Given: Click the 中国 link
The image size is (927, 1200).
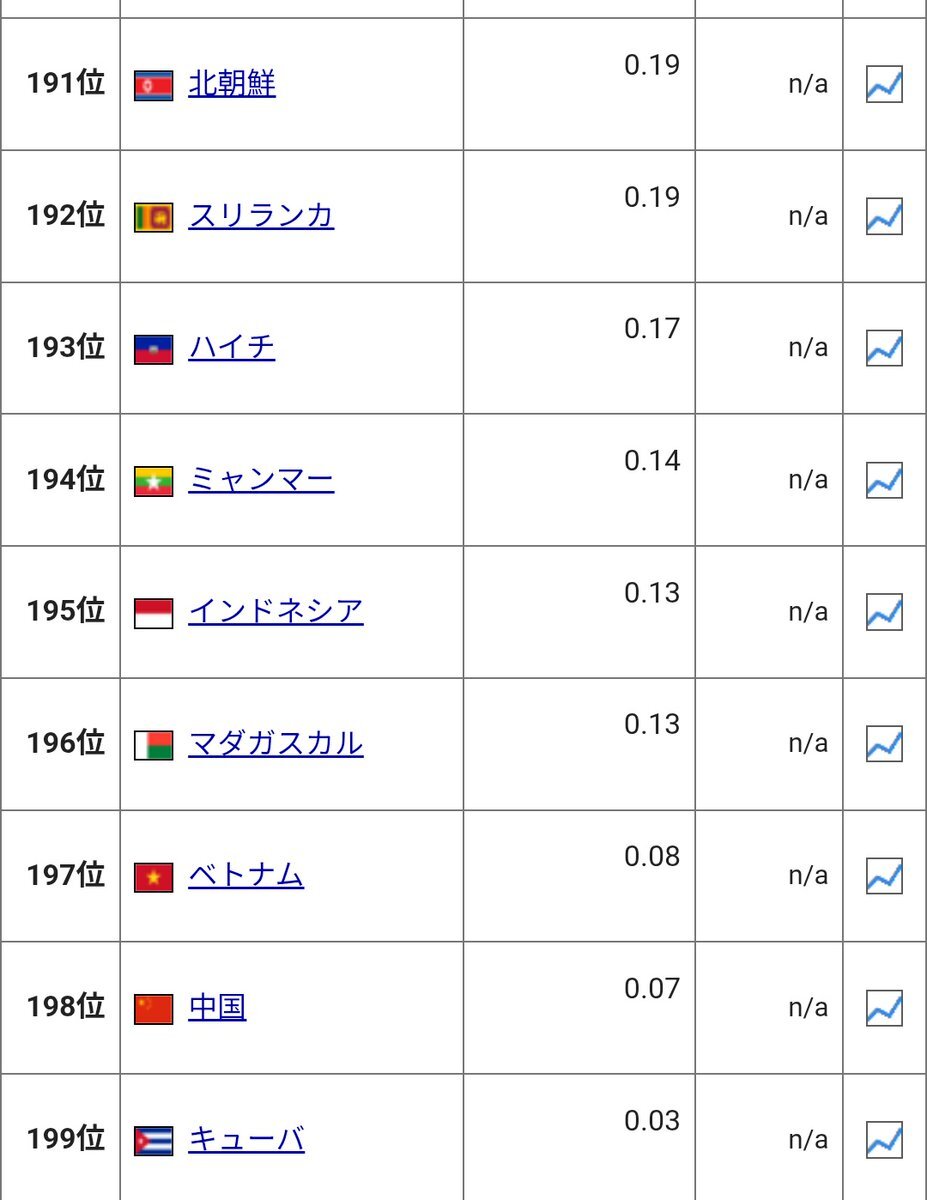Looking at the screenshot, I should tap(217, 1008).
